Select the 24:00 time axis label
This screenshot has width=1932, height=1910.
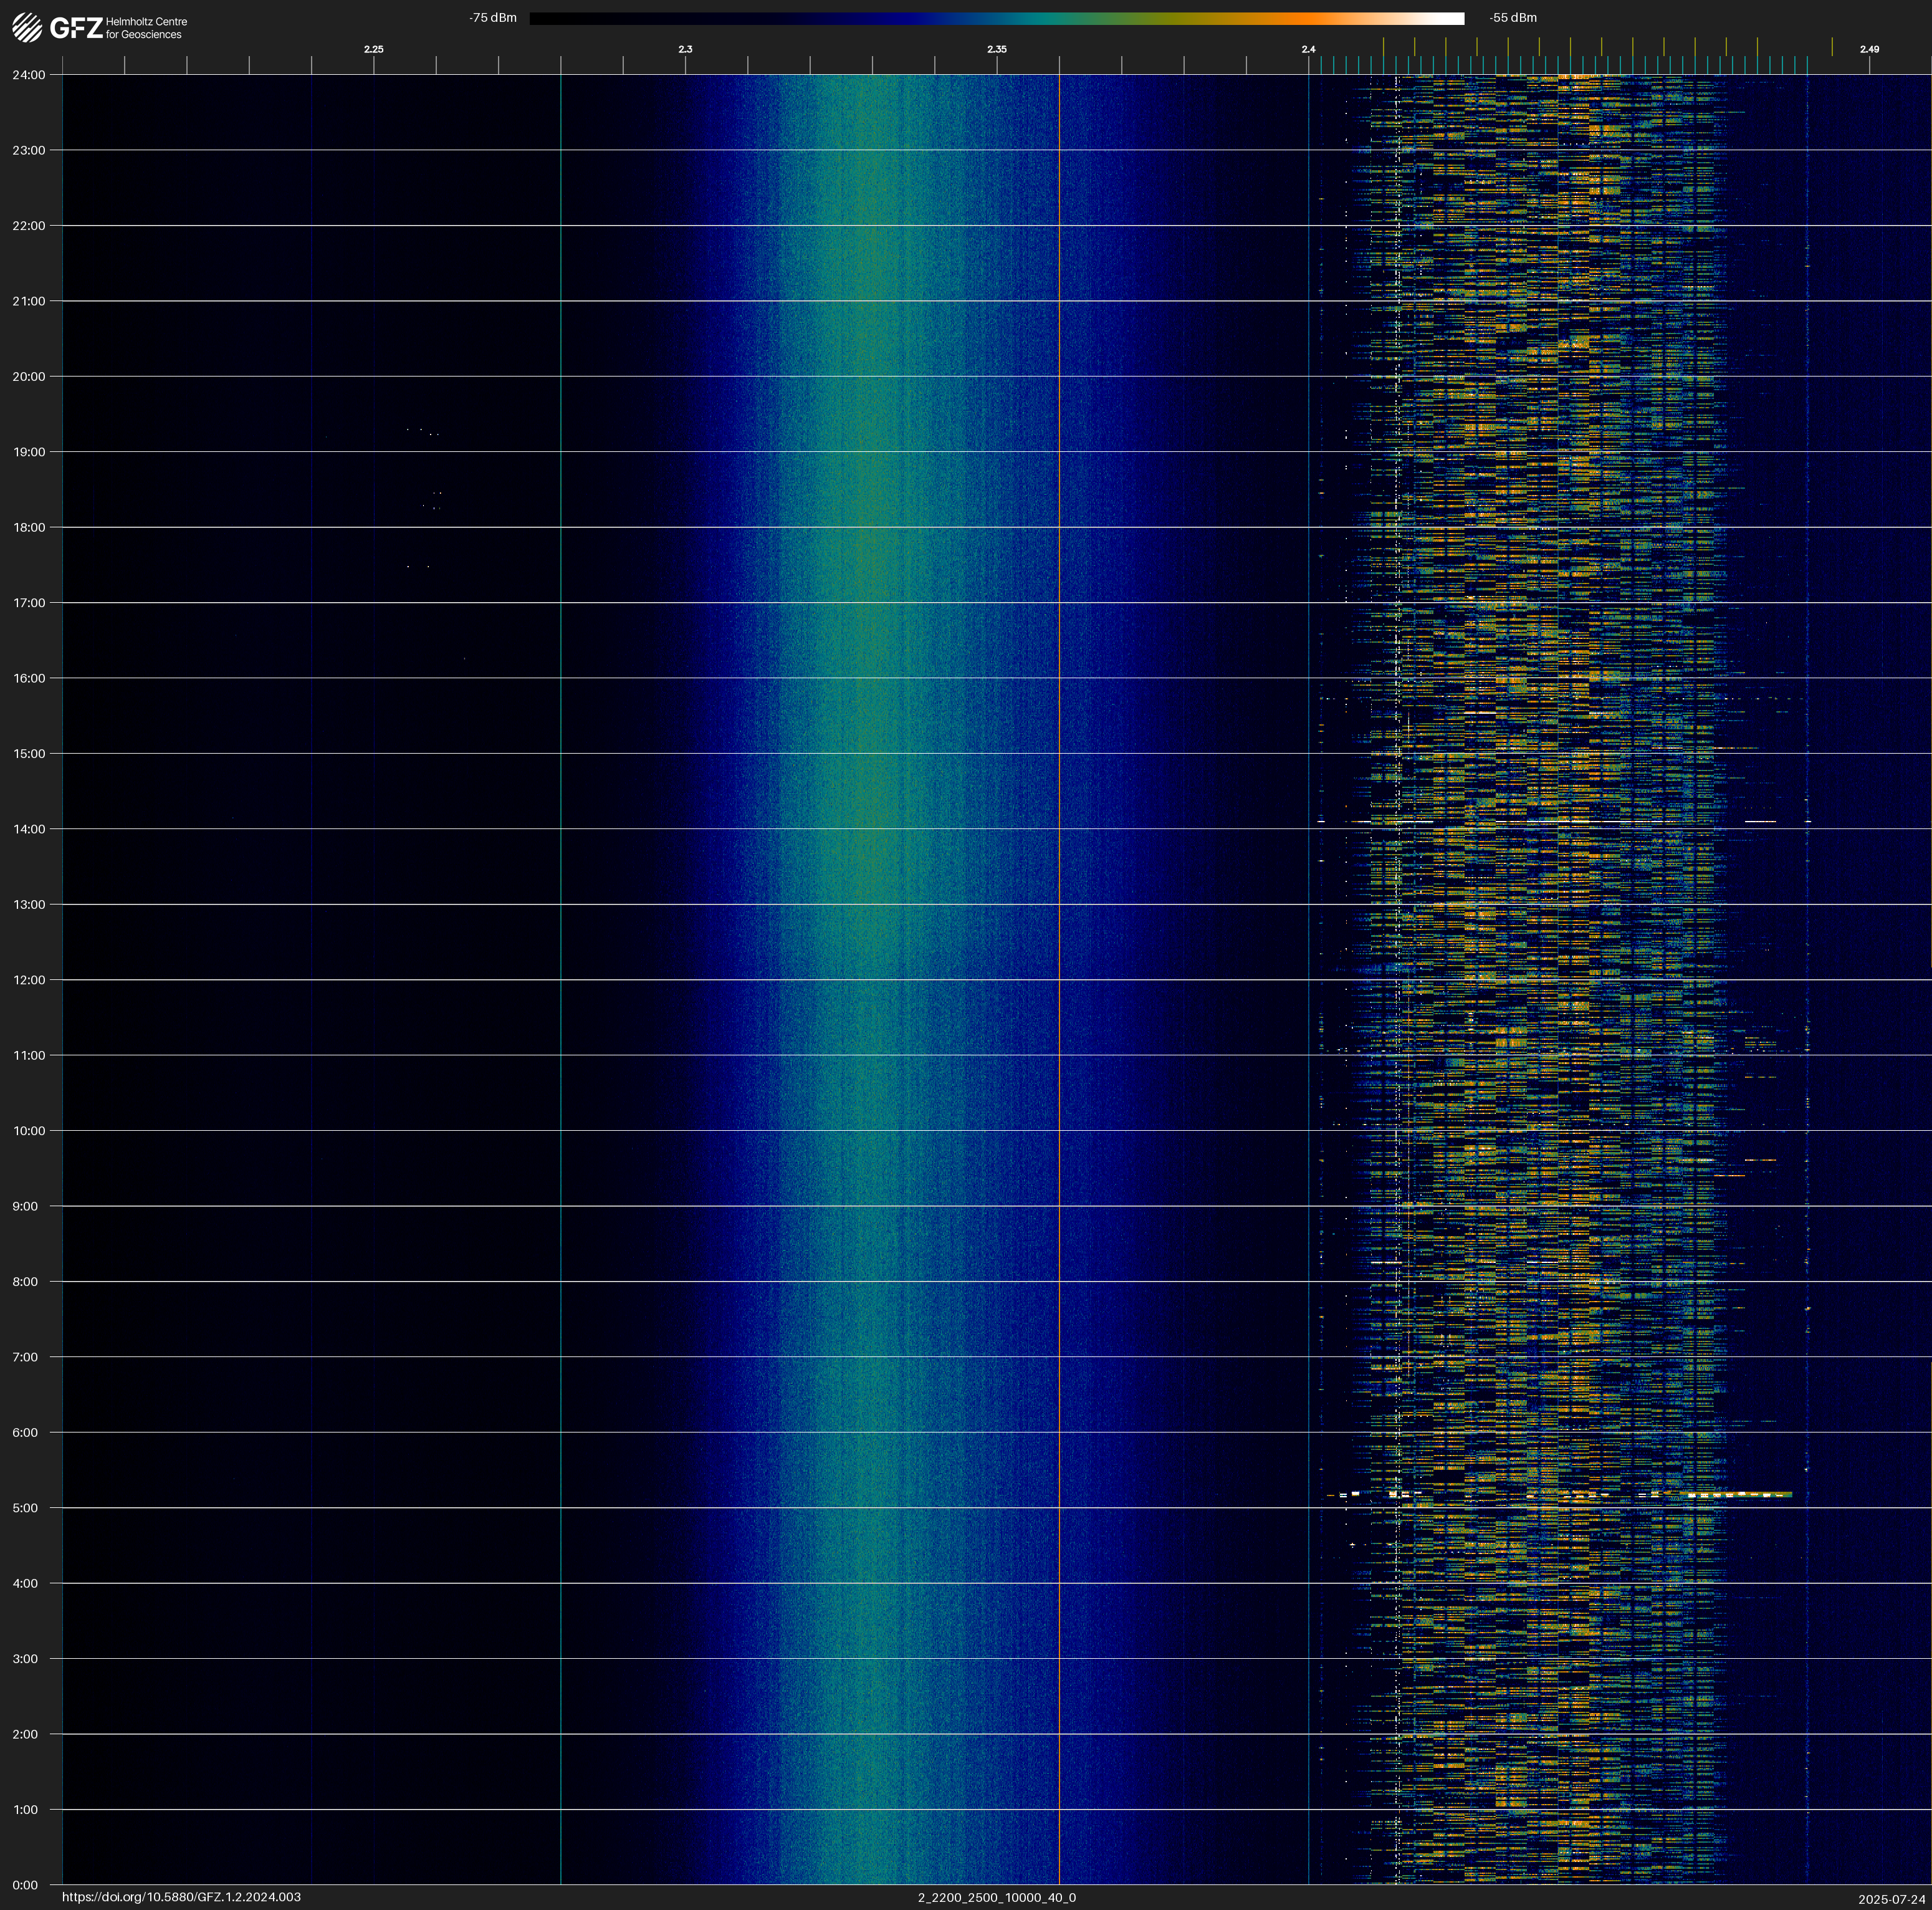click(29, 75)
